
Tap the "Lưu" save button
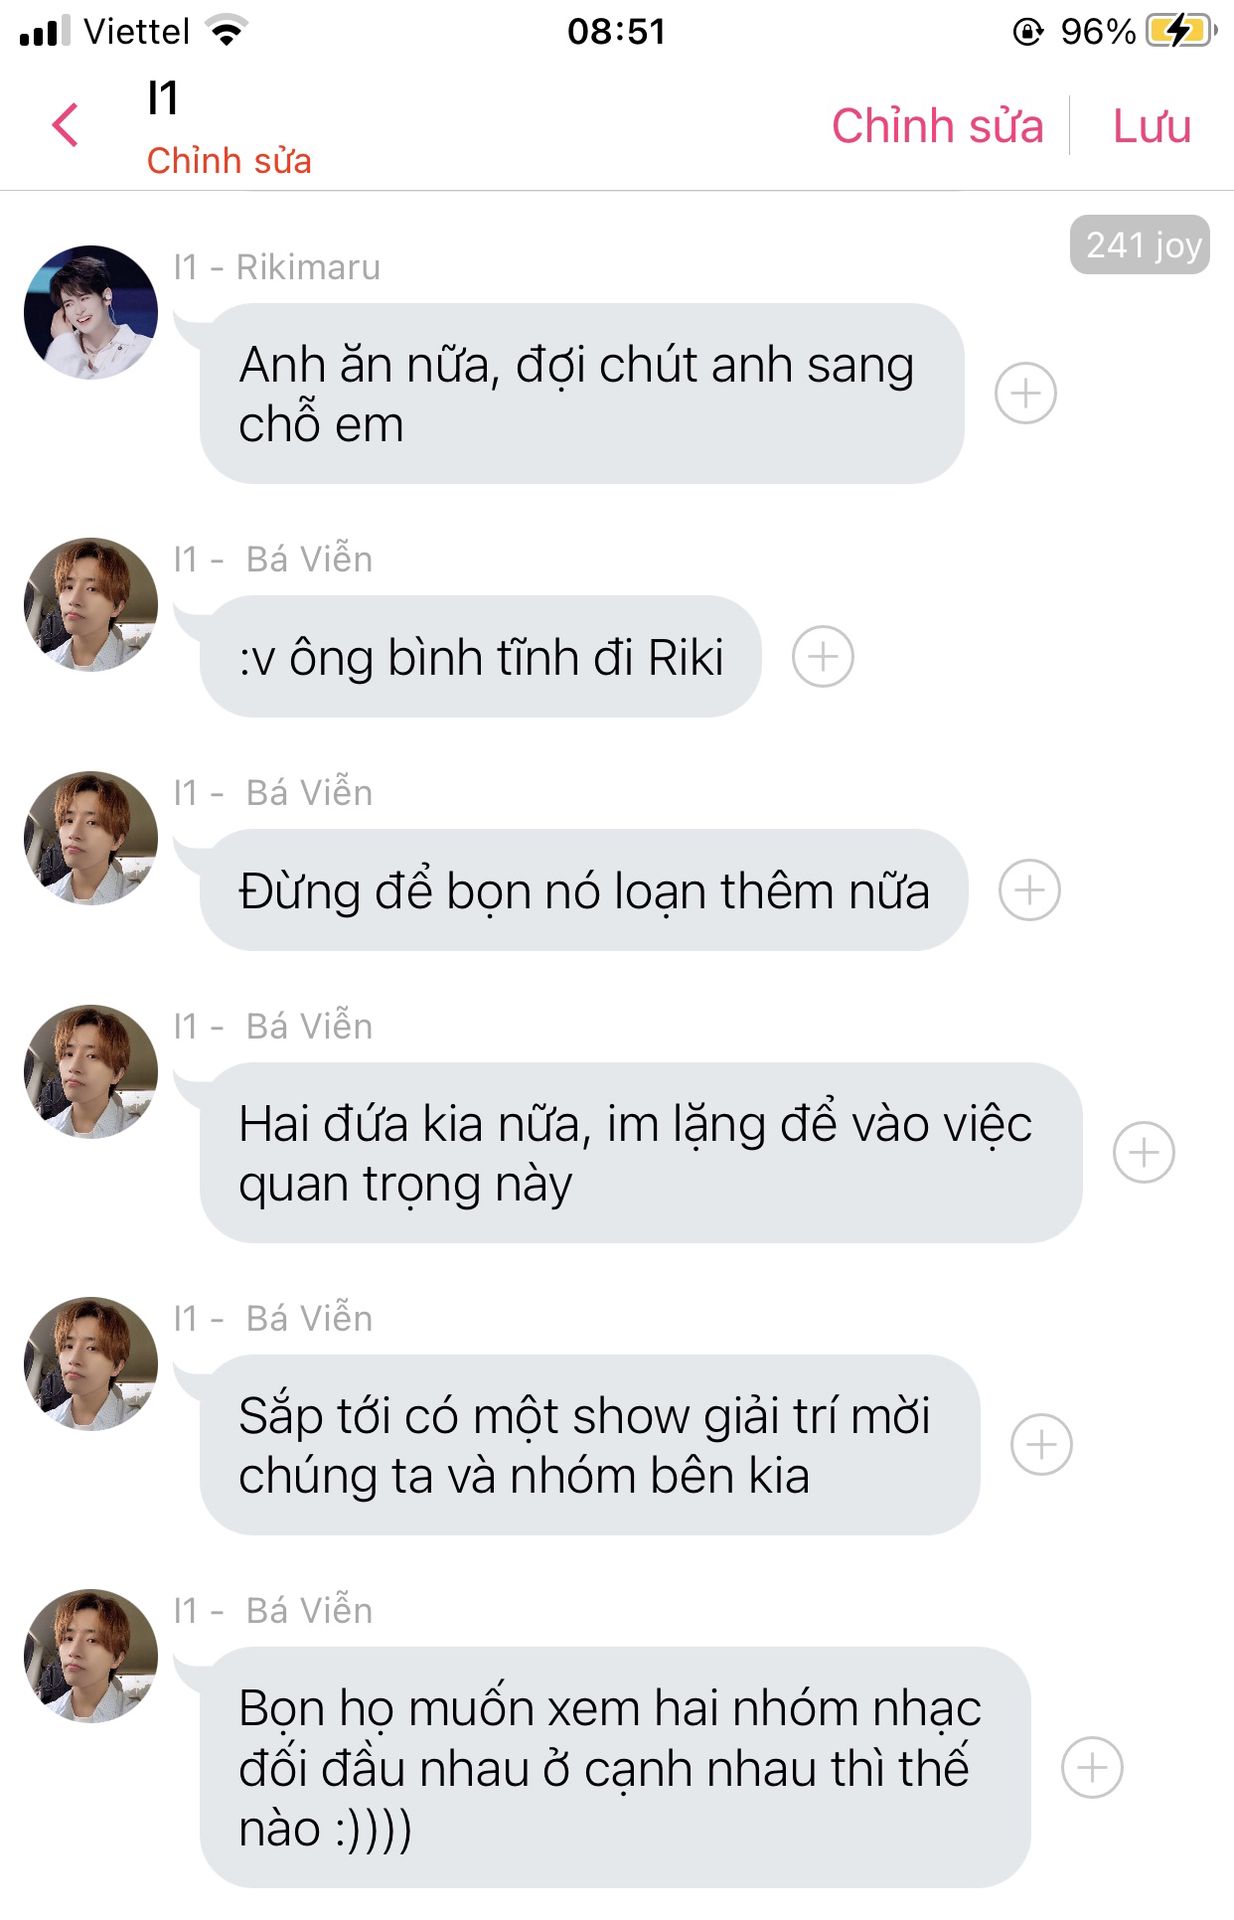pos(1151,126)
